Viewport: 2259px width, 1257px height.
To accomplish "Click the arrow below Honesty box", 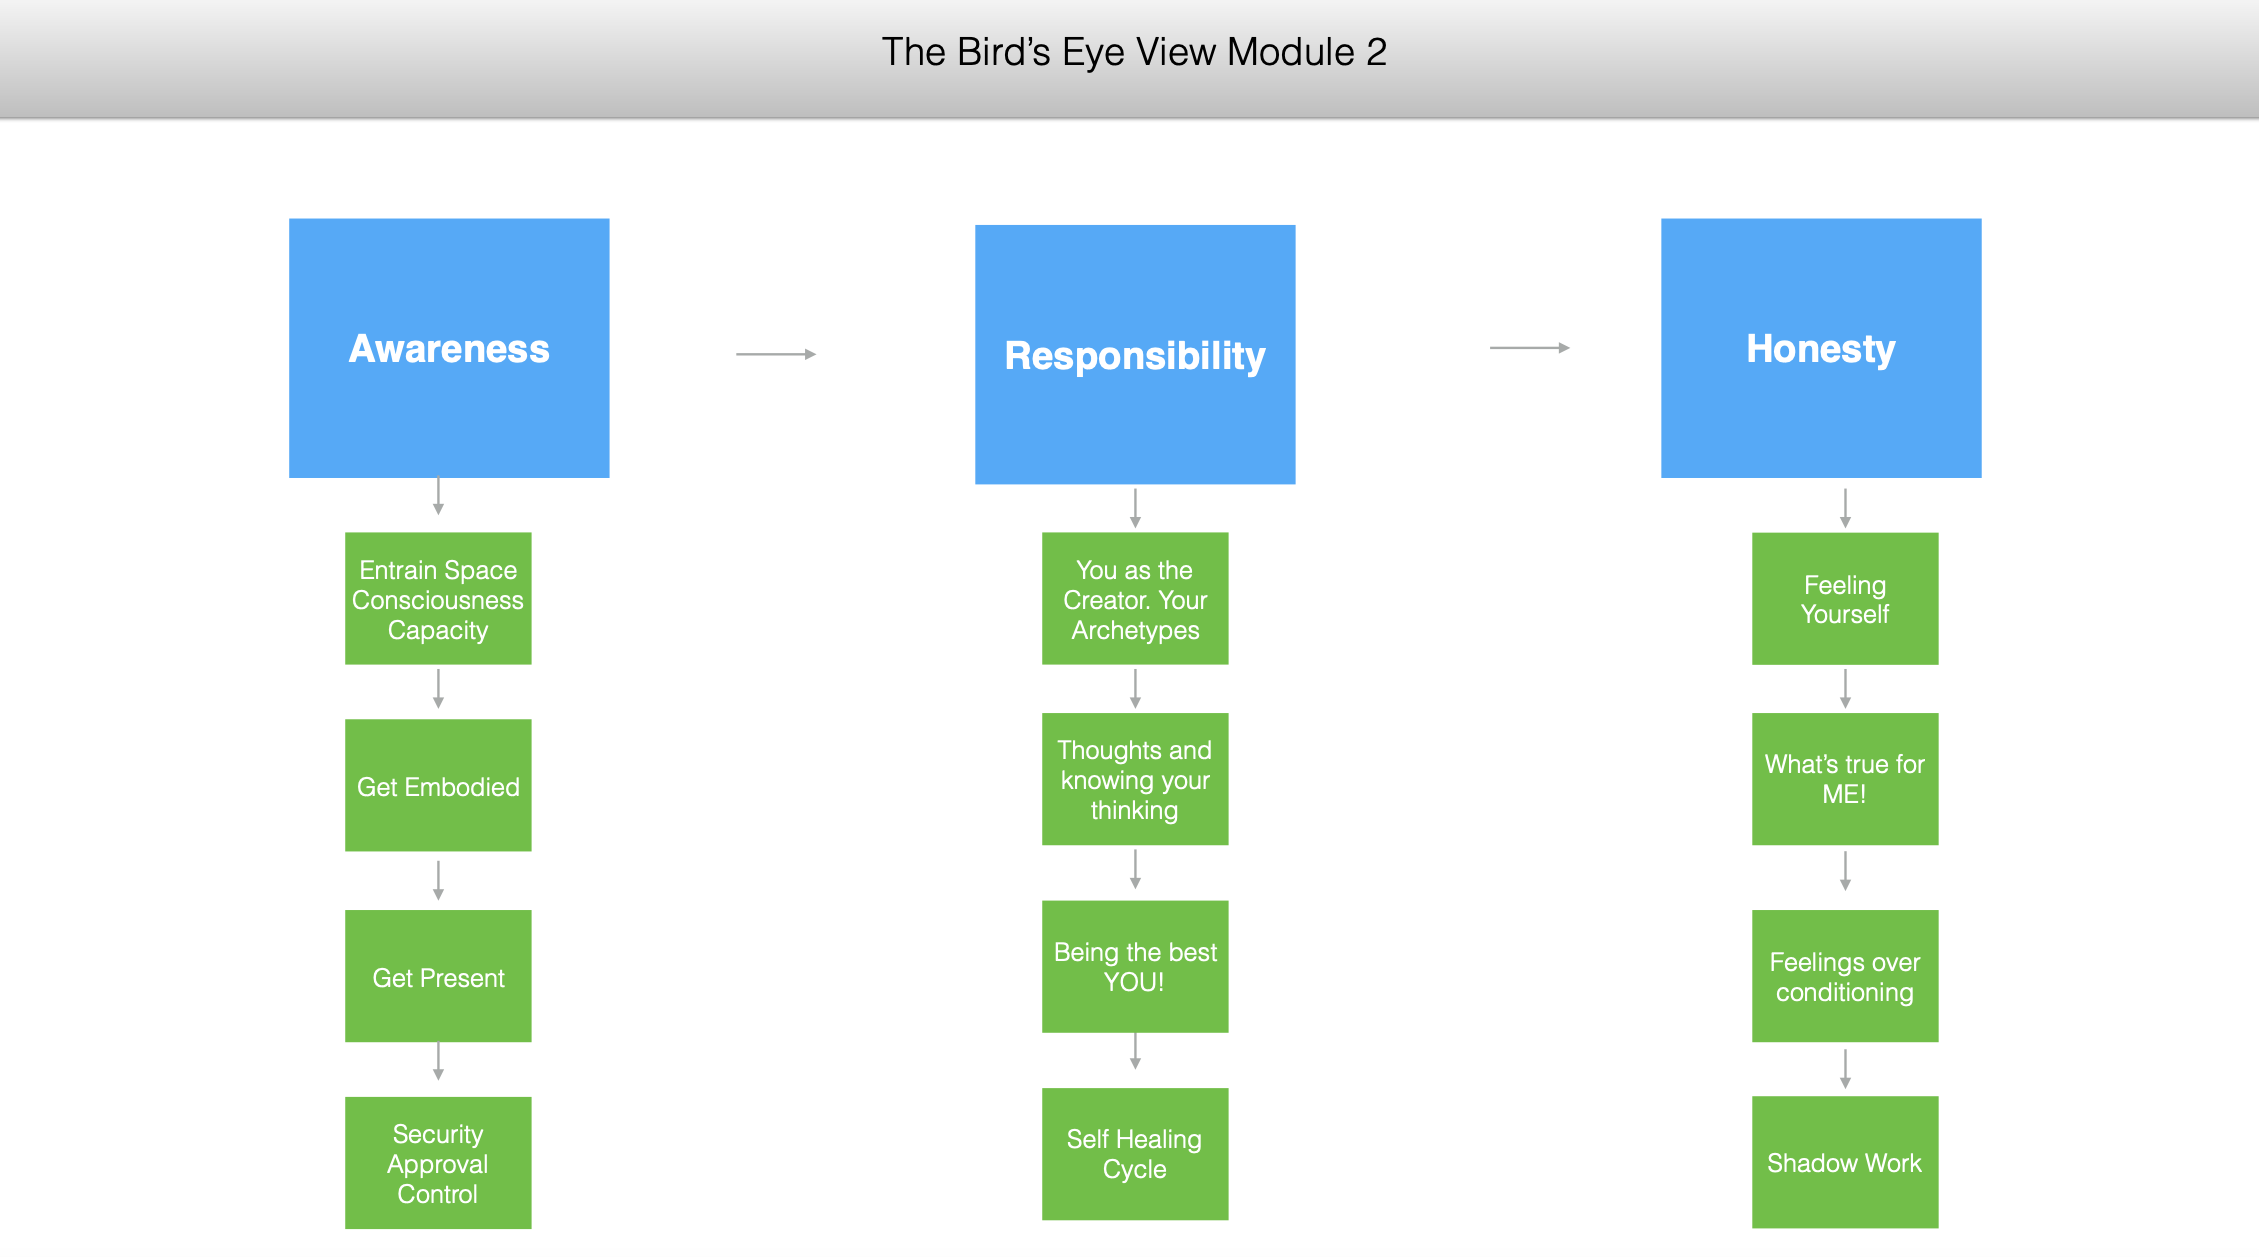I will (1845, 508).
